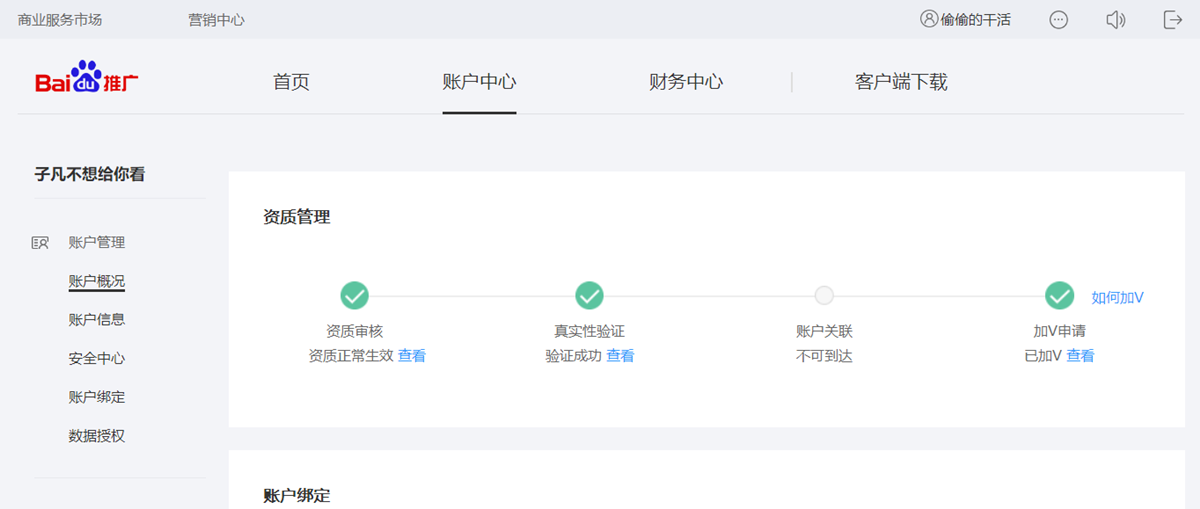Click the 验证成功 status text
Screen dimensions: 1200x509
[x=573, y=356]
